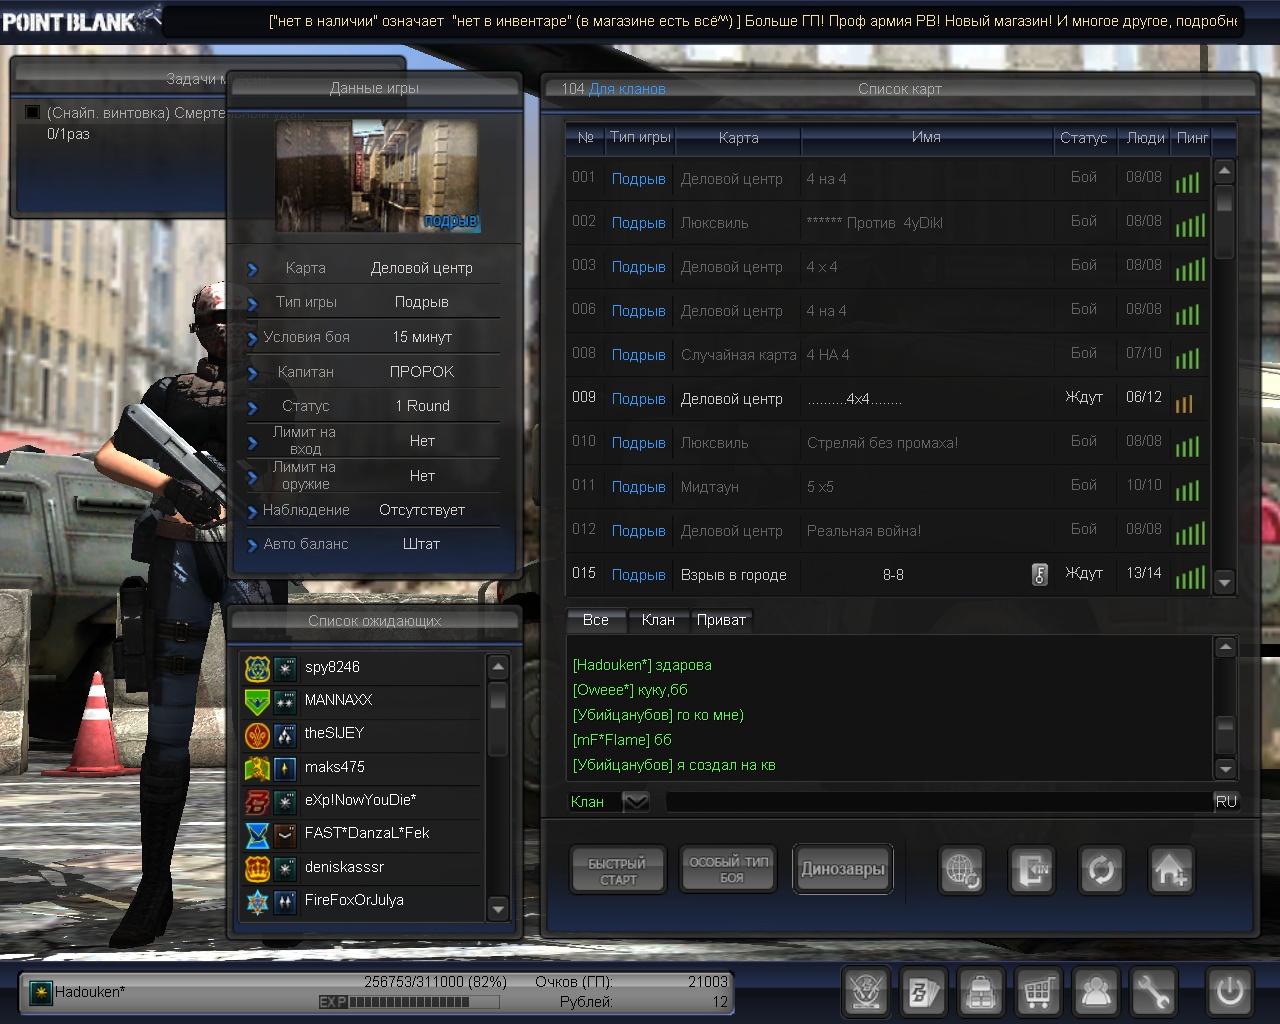Screen dimensions: 1280x1024
Task: Open the clan emblem menu icon
Action: click(866, 992)
